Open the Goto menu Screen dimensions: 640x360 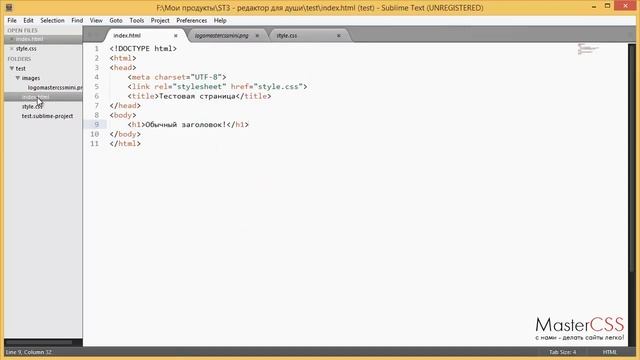pos(116,20)
